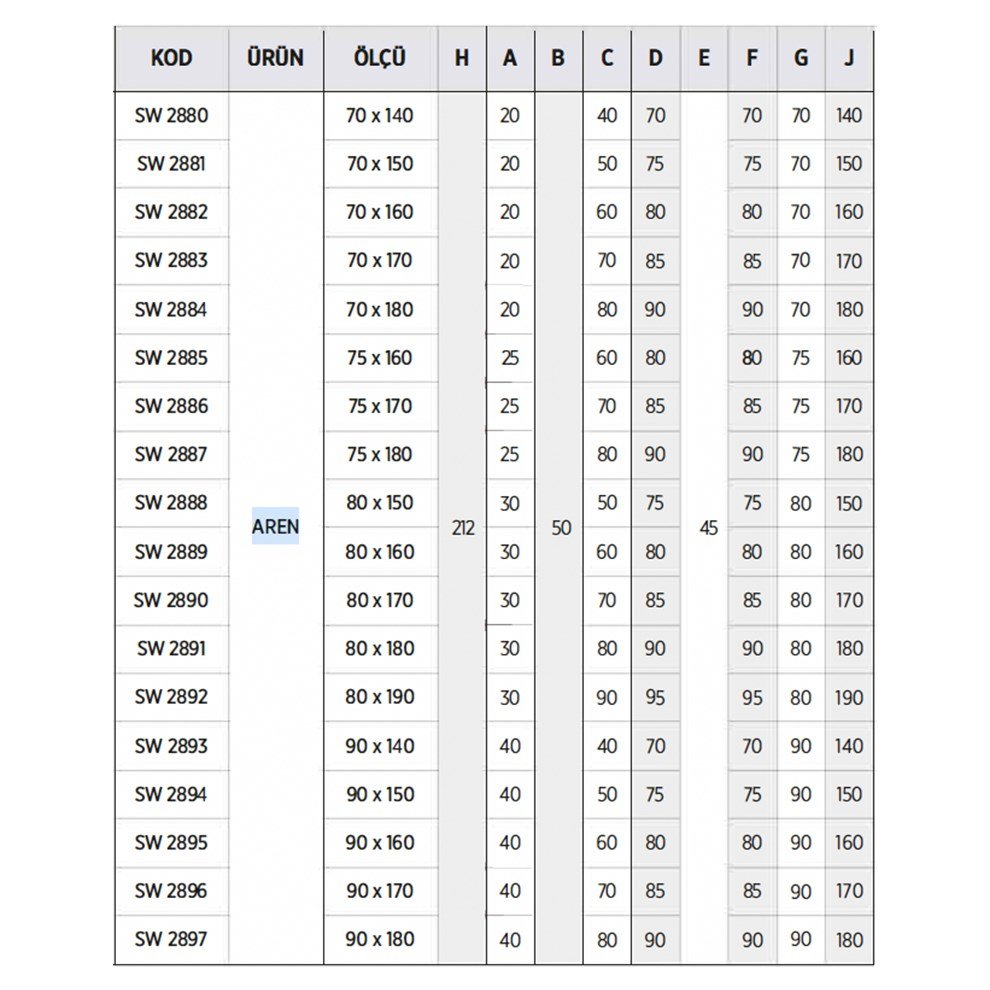Click the ÖLÇÜ column header

(380, 58)
